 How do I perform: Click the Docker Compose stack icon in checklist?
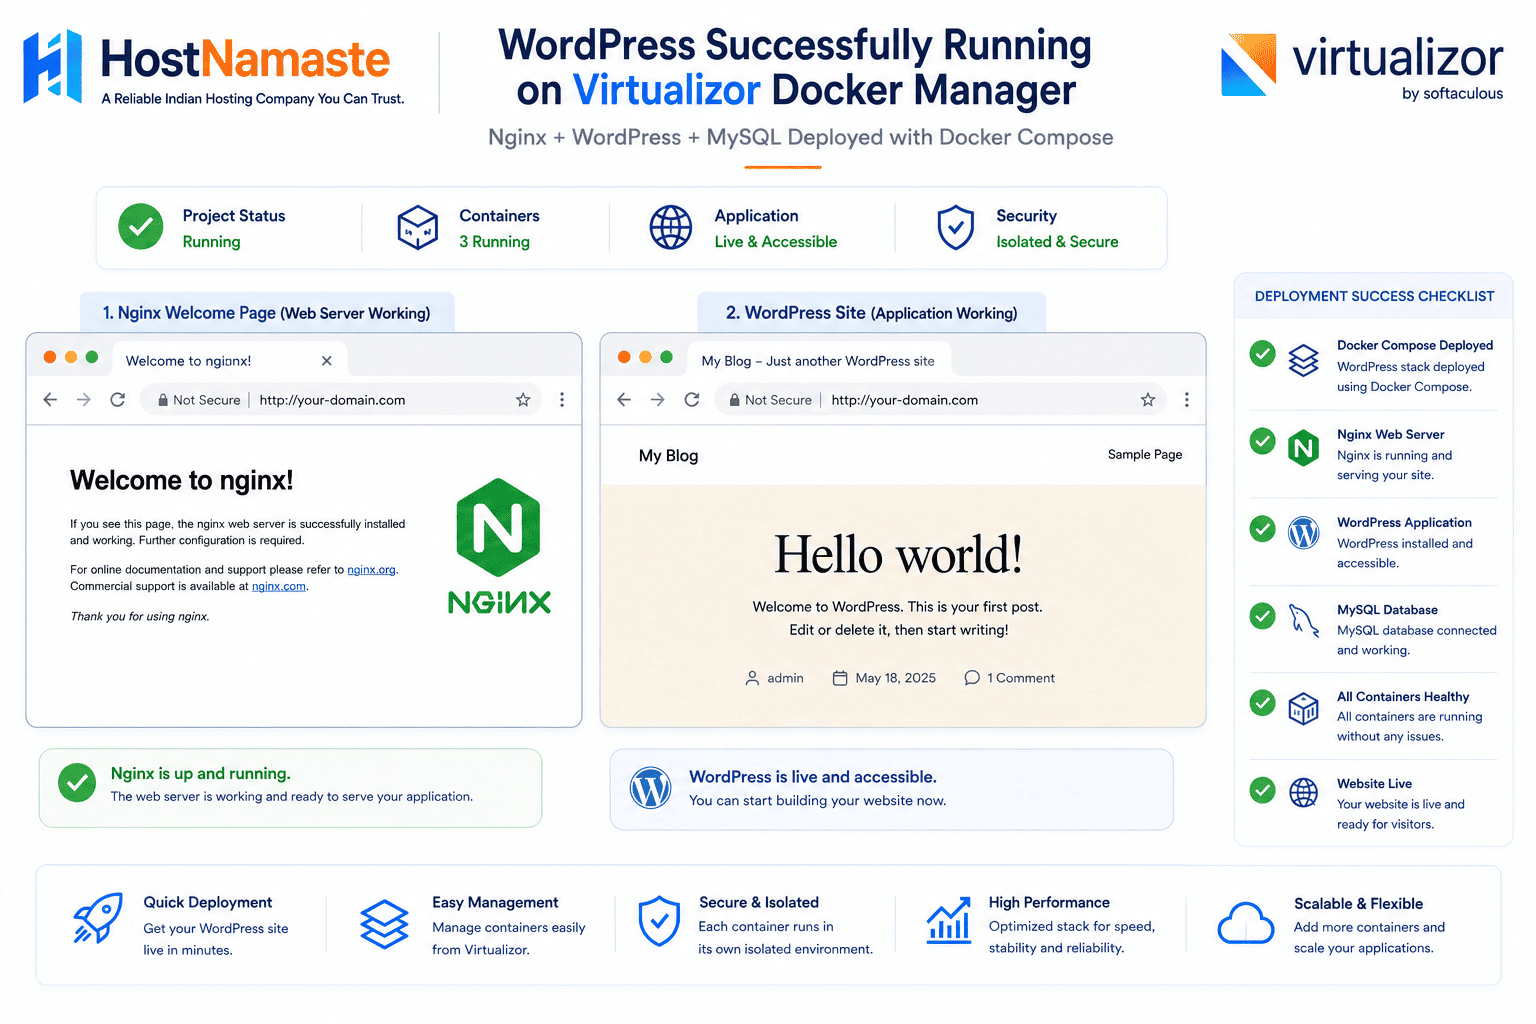1303,361
